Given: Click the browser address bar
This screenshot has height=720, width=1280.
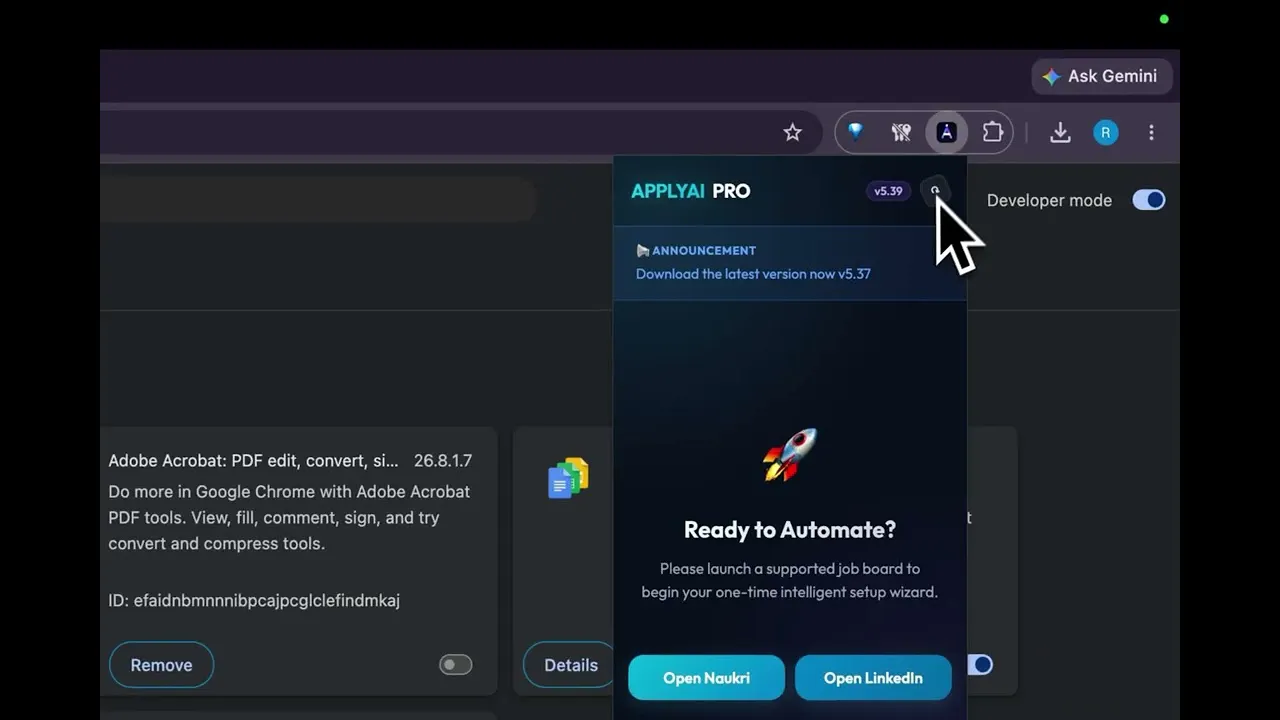Looking at the screenshot, I should [x=460, y=132].
